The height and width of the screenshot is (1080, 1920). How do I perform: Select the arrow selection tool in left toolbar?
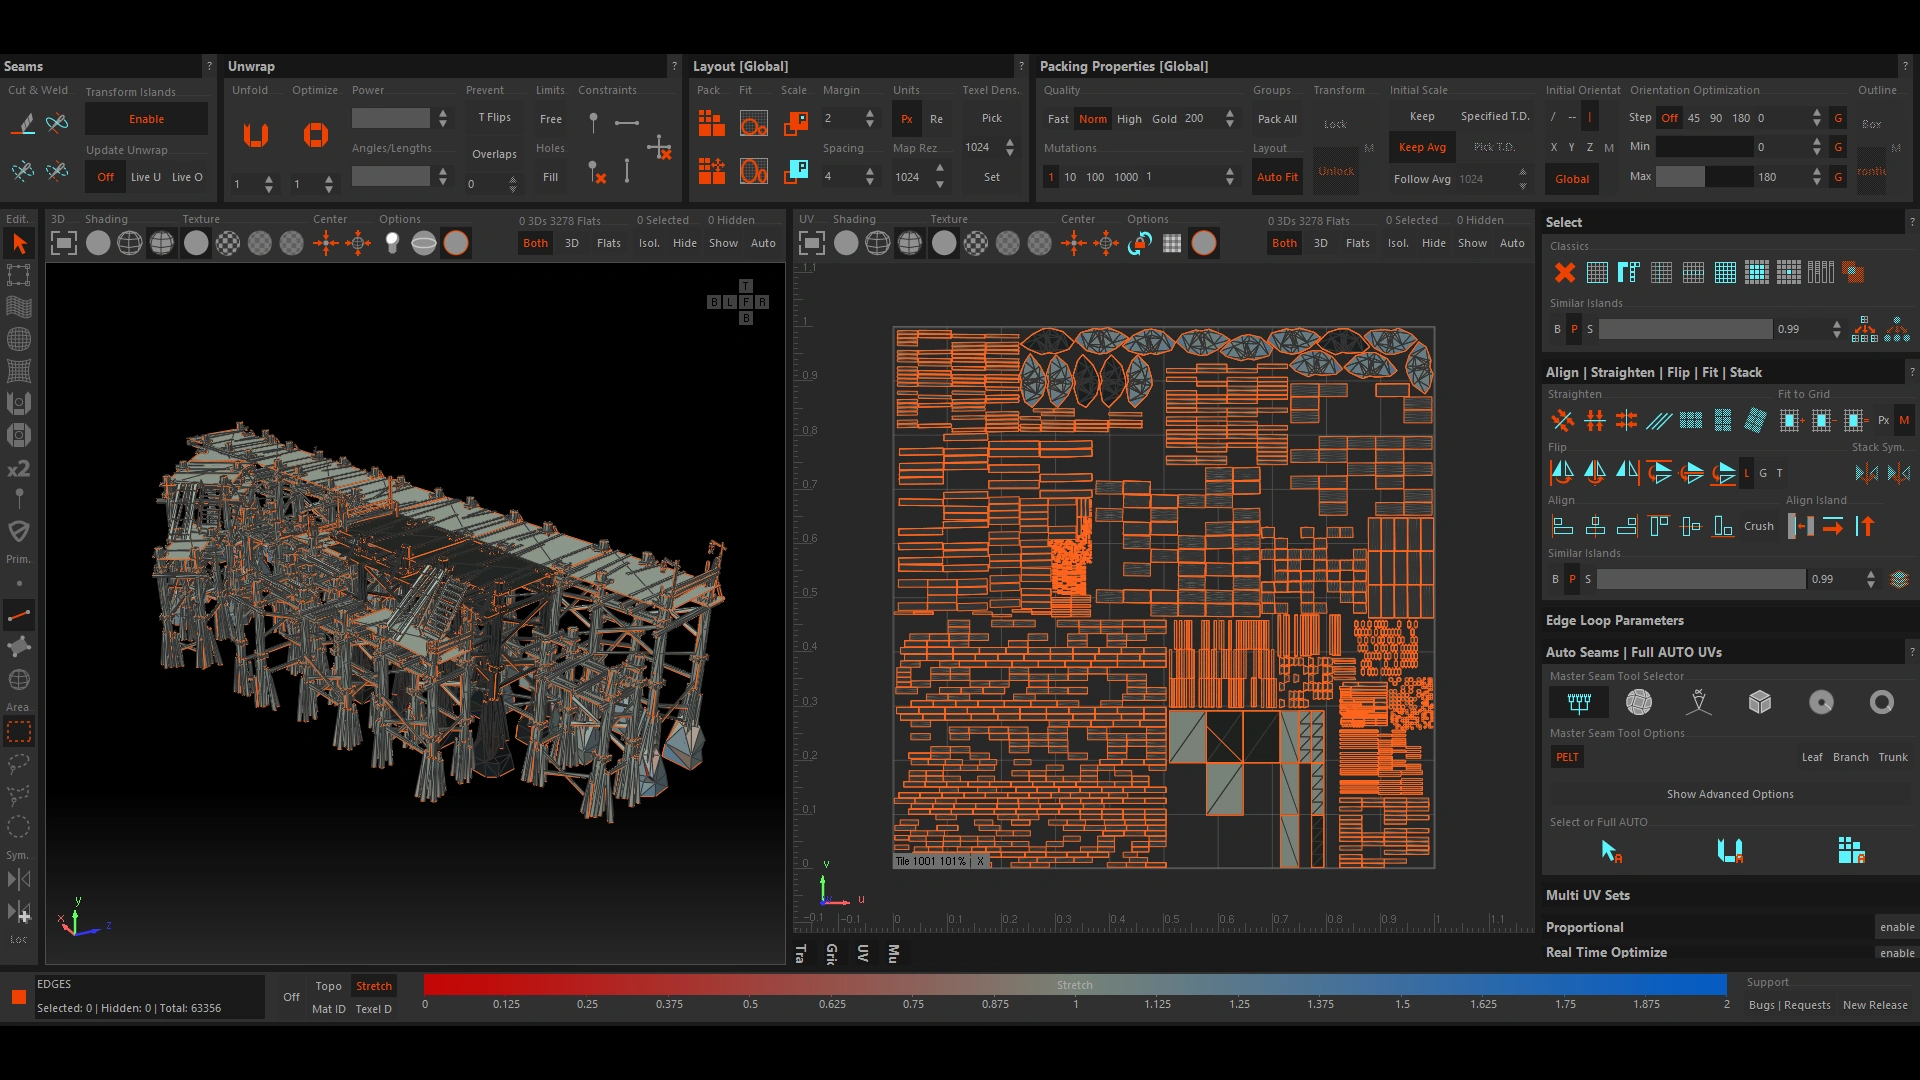[19, 243]
